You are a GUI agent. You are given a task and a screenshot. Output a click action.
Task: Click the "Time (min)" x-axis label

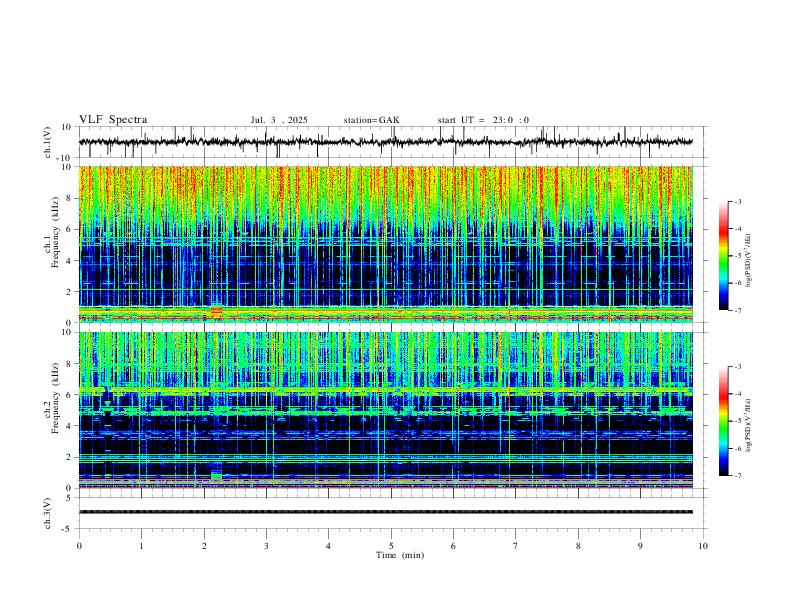(x=400, y=555)
